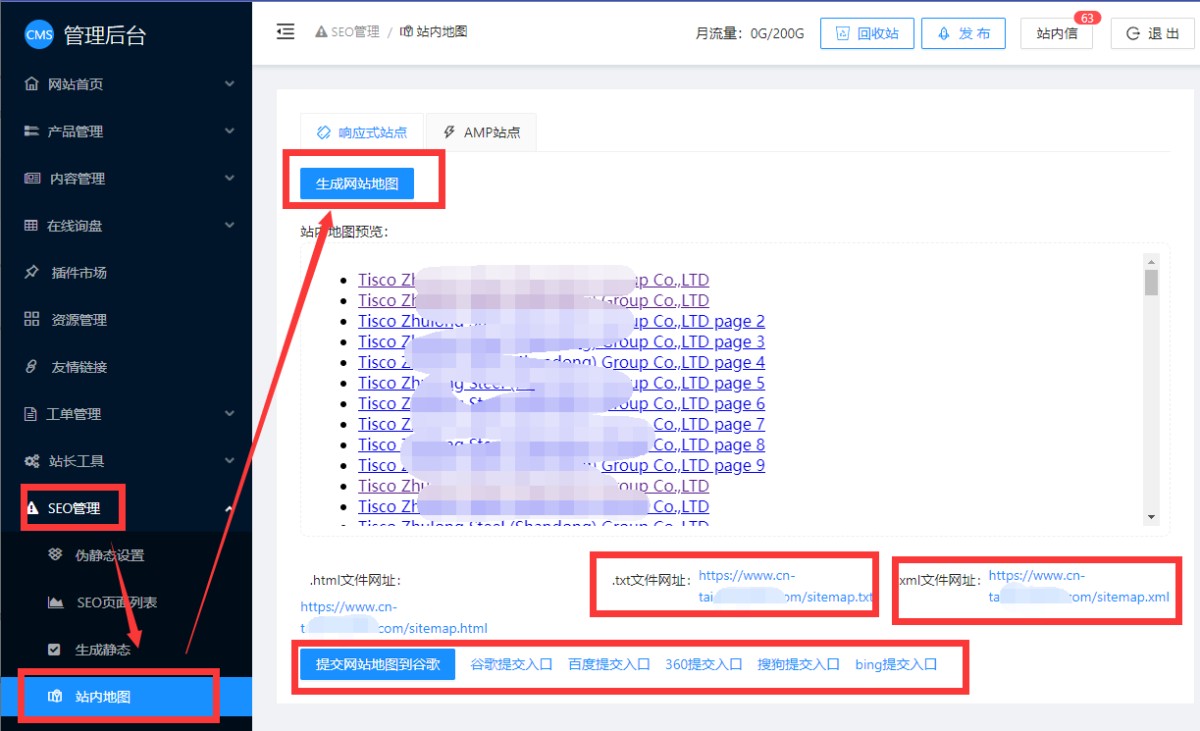Switch to the AMP站点 tab
This screenshot has width=1200, height=731.
[480, 132]
